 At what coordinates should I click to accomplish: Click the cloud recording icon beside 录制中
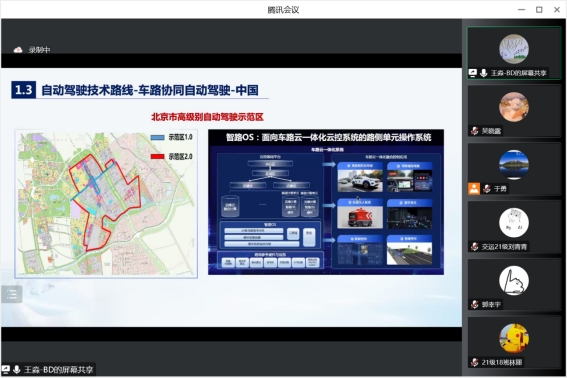(x=18, y=50)
